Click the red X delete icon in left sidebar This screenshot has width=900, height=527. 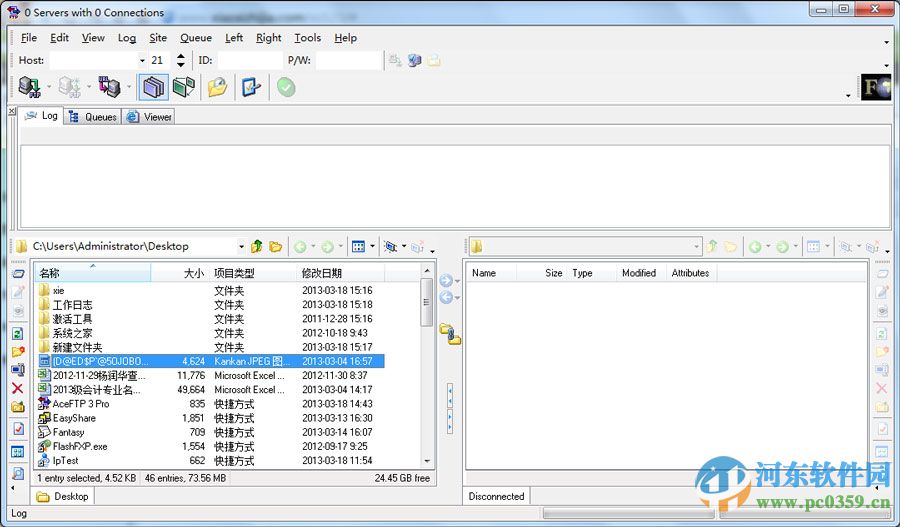click(x=18, y=389)
